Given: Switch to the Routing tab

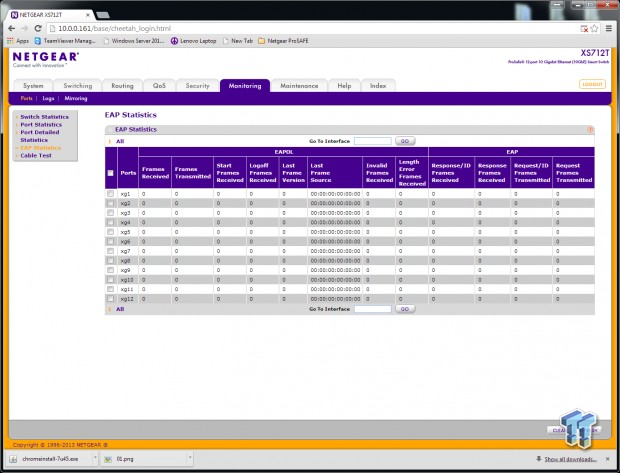Looking at the screenshot, I should point(122,85).
